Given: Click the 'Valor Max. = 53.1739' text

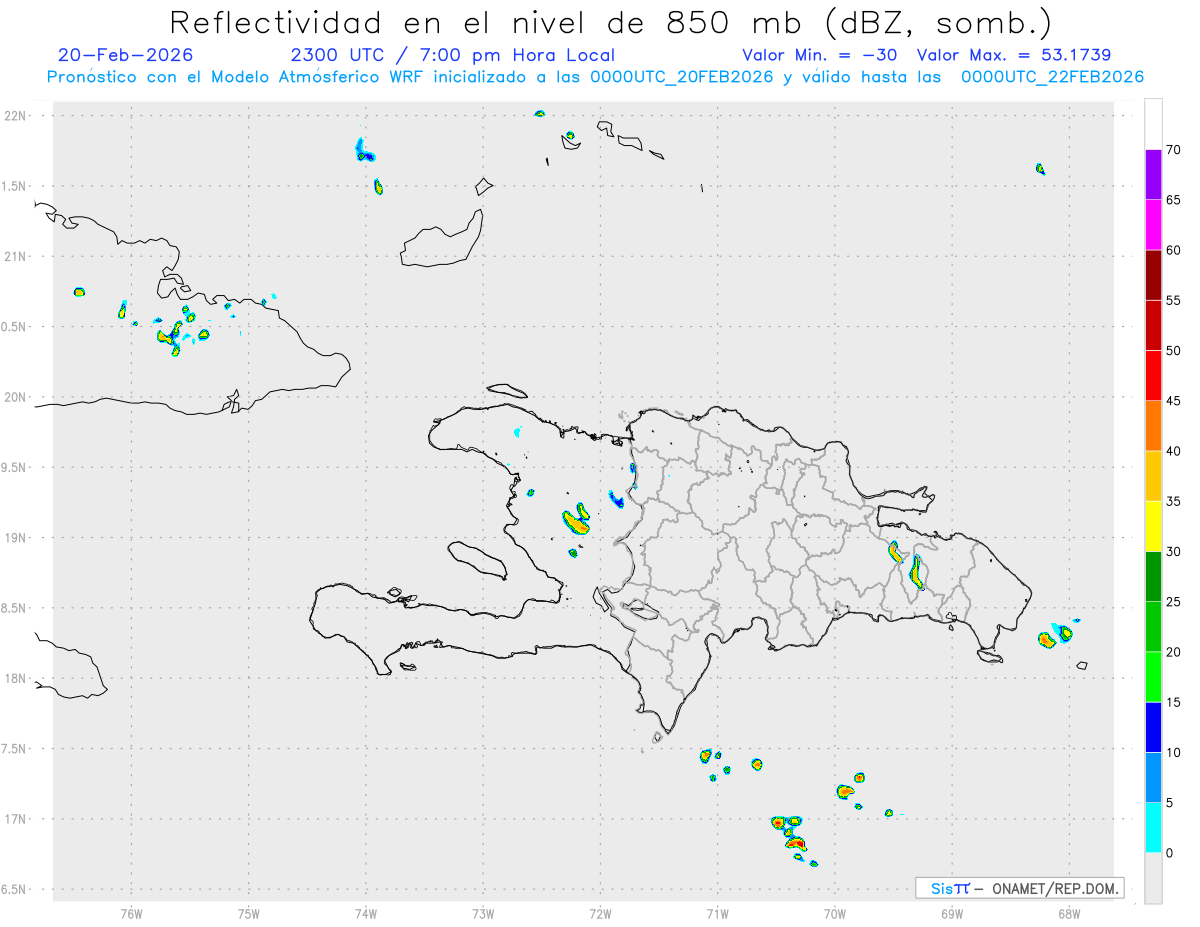Looking at the screenshot, I should click(x=1014, y=55).
